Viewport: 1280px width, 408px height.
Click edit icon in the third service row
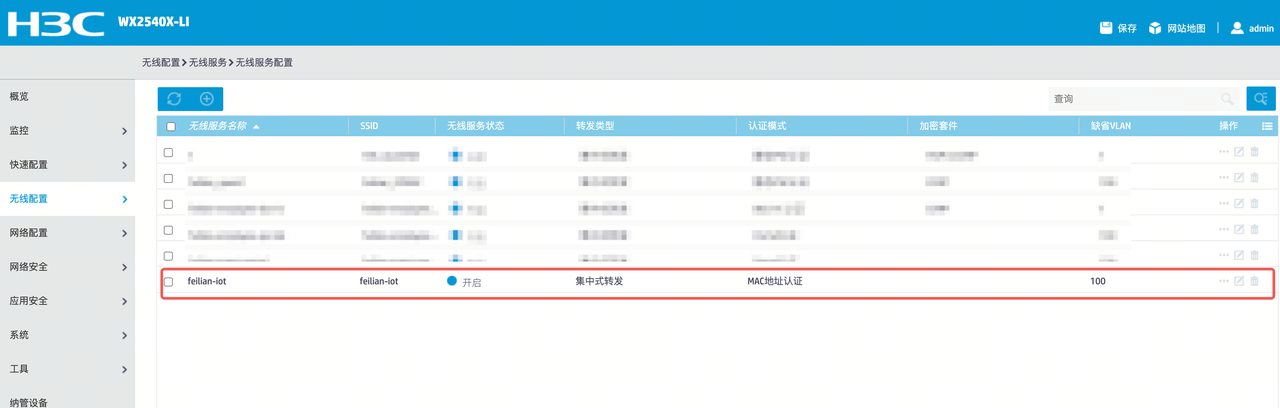(x=1239, y=203)
